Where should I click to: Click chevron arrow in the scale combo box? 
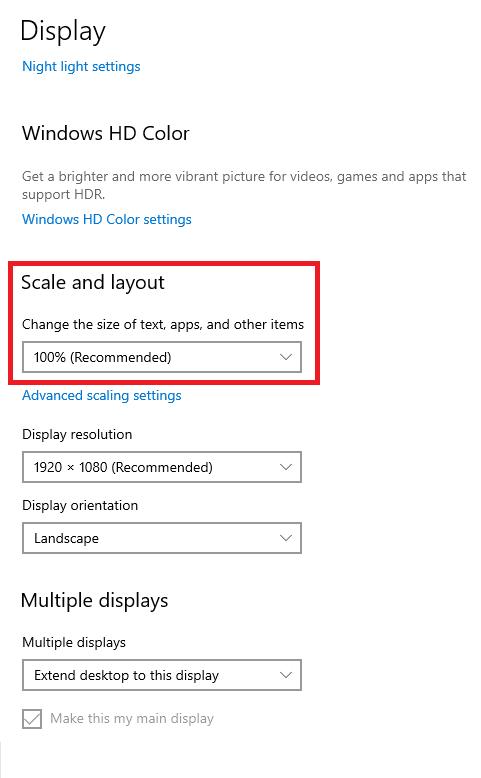pyautogui.click(x=286, y=357)
